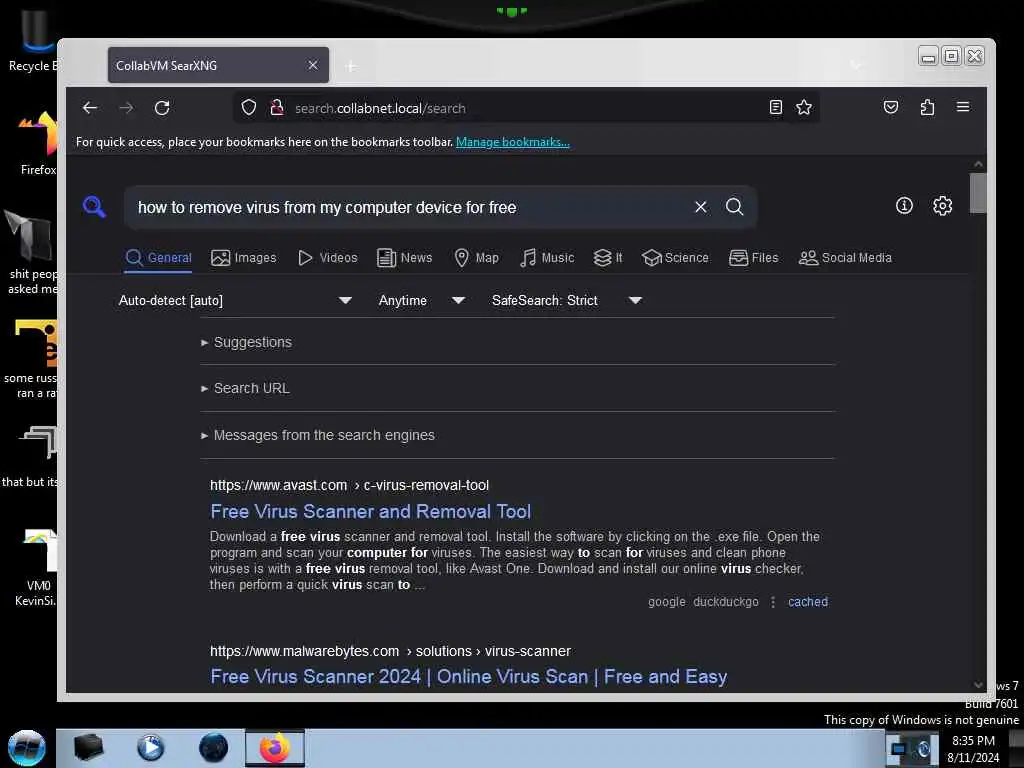Open the Firefox hamburger menu
Screen dimensions: 1024x768
(963, 107)
